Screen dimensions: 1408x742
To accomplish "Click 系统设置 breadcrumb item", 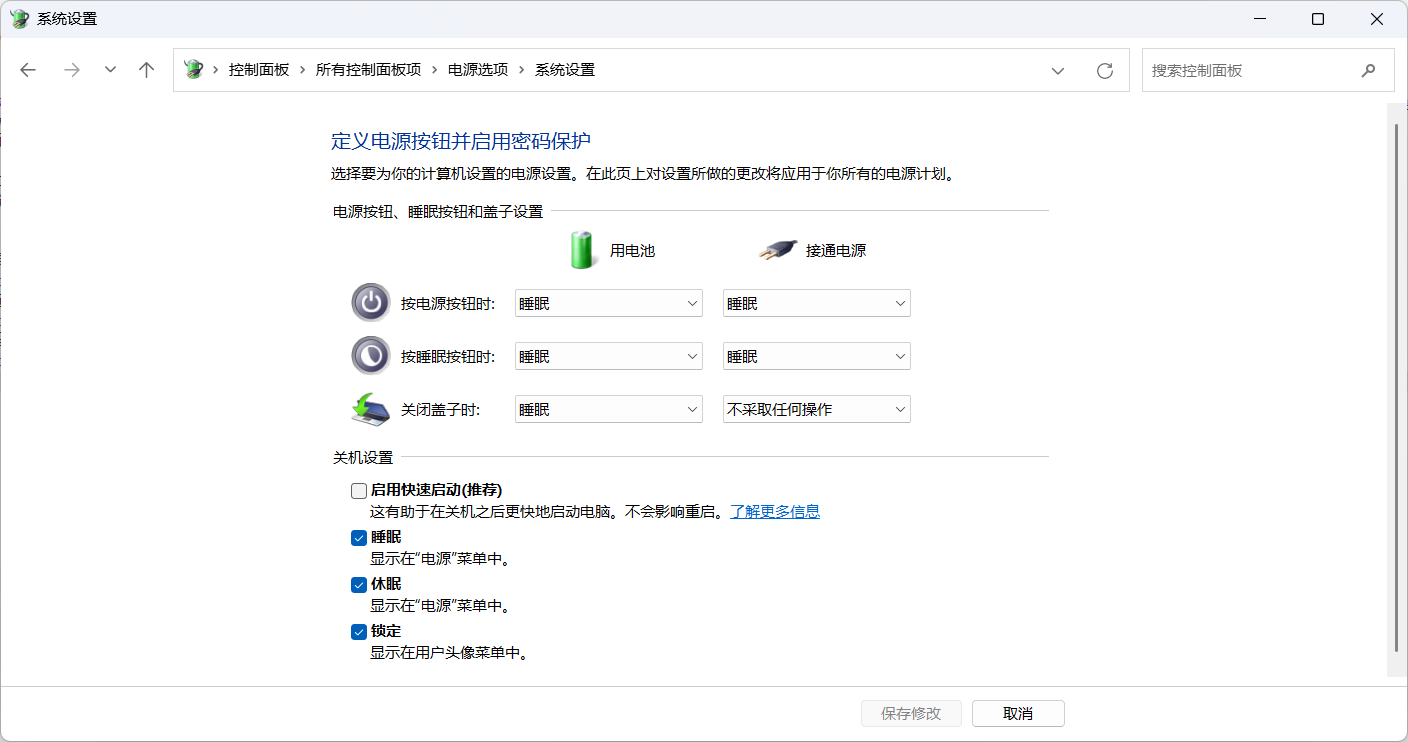I will pyautogui.click(x=565, y=70).
